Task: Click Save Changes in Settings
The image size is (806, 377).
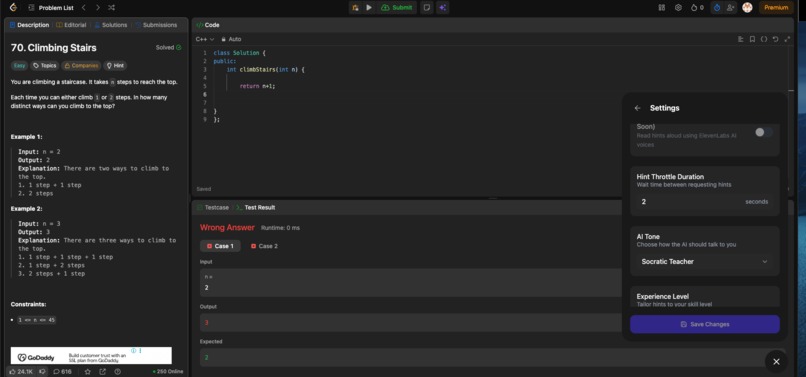Action: point(705,324)
